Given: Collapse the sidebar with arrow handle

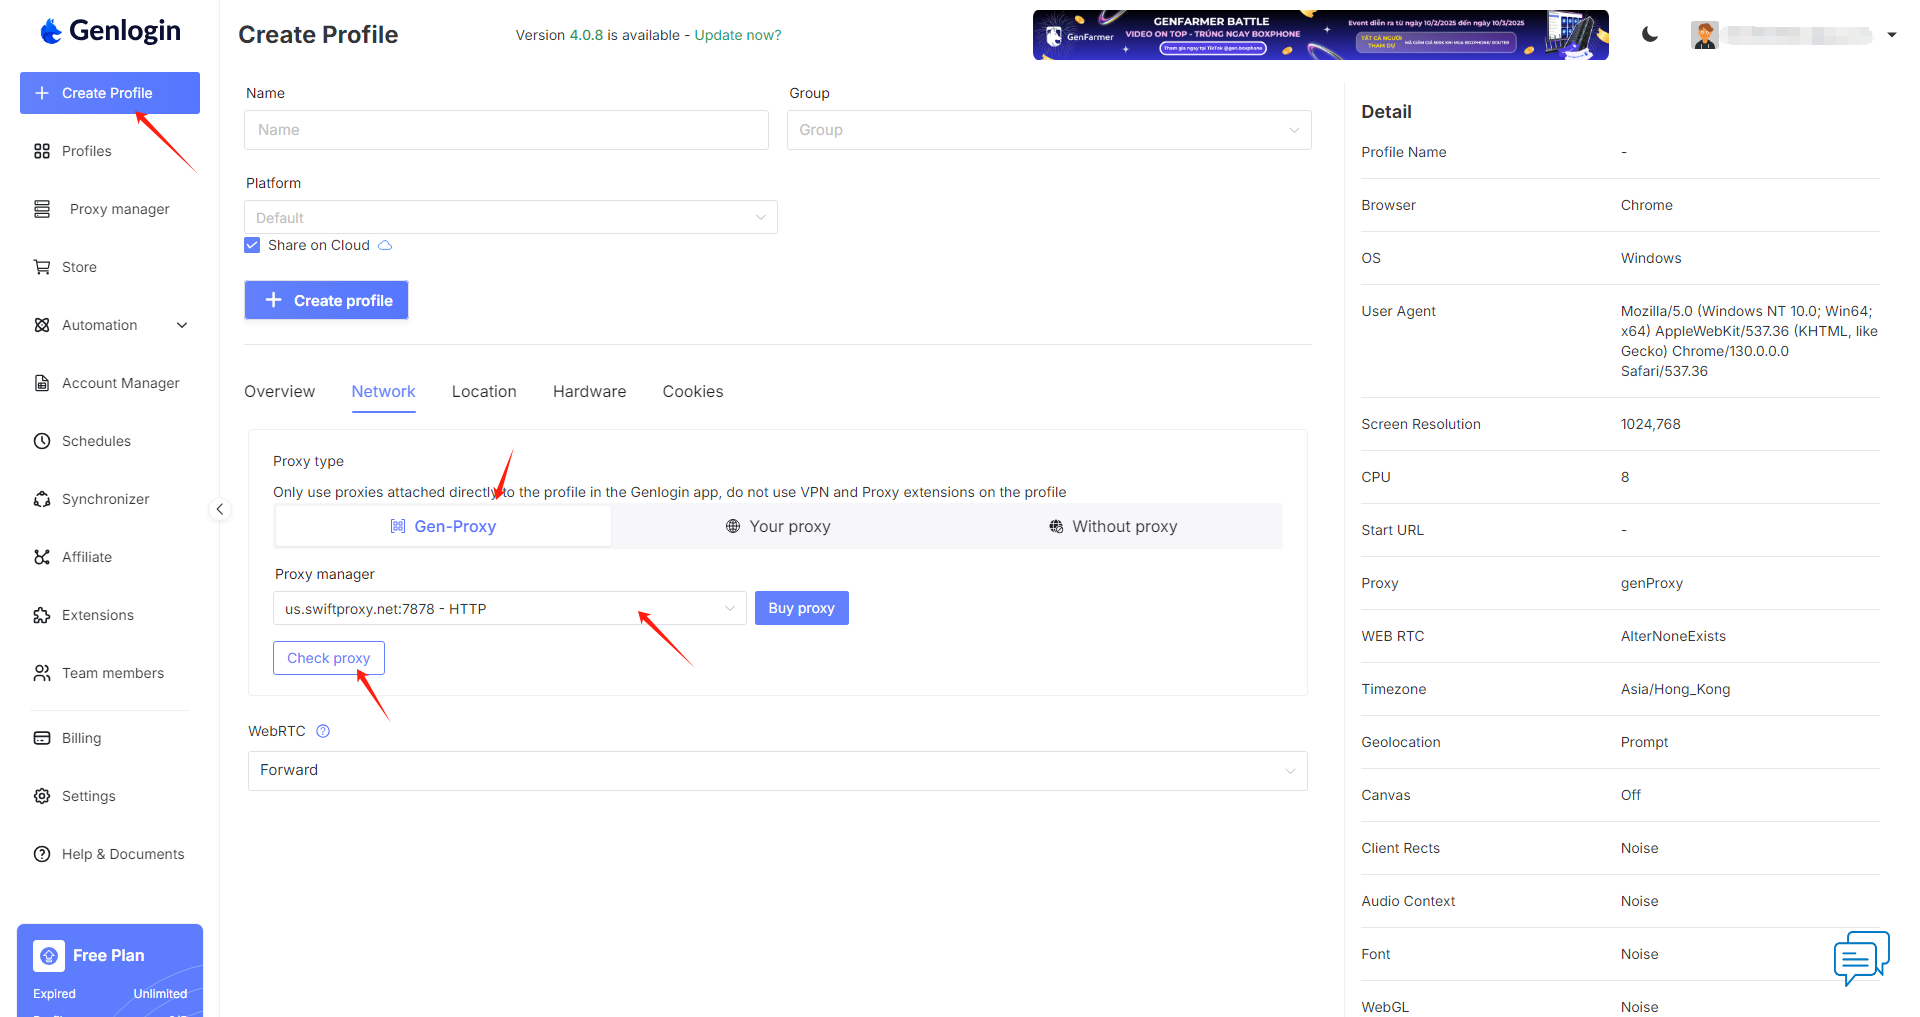Looking at the screenshot, I should [220, 509].
